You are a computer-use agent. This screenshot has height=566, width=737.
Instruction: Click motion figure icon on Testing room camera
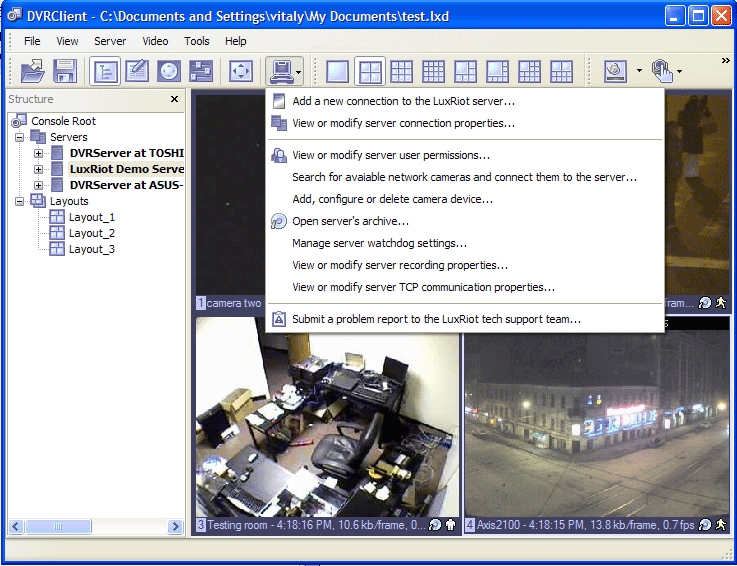click(x=451, y=525)
